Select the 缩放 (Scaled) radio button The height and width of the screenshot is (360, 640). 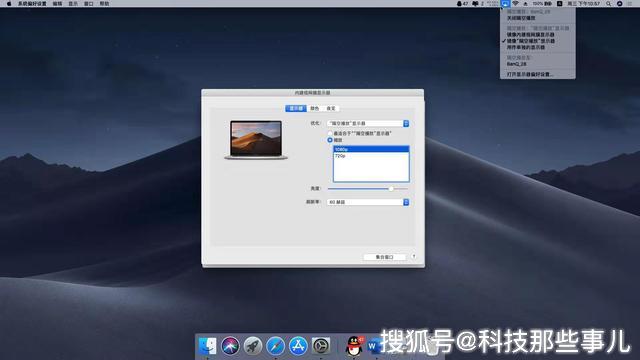(330, 140)
